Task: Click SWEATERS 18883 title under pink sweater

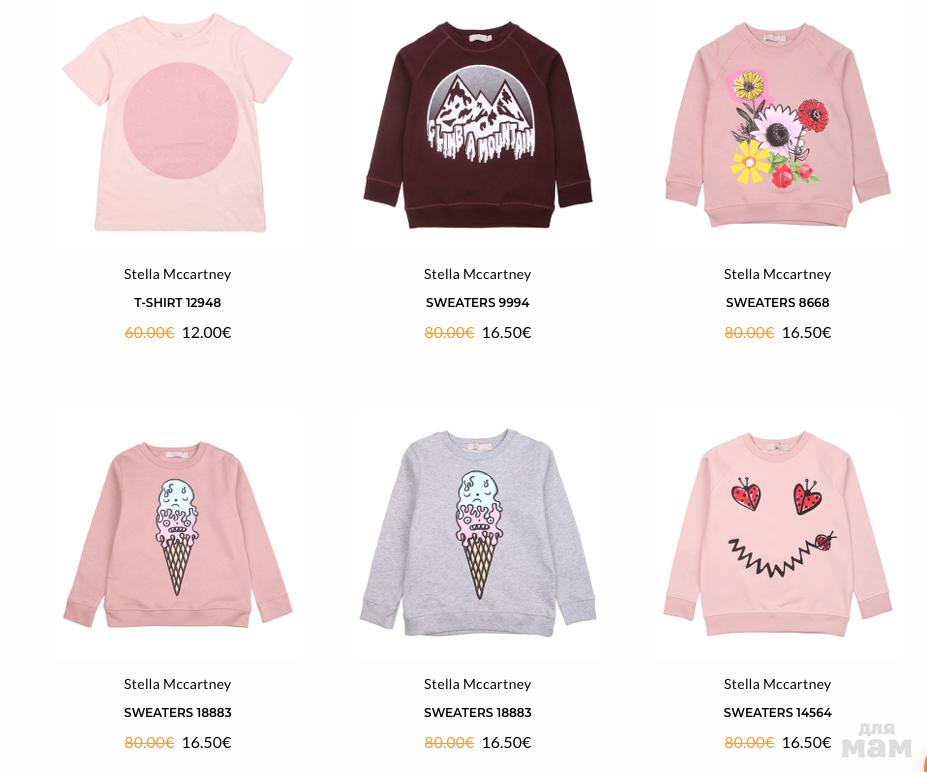Action: pyautogui.click(x=177, y=713)
